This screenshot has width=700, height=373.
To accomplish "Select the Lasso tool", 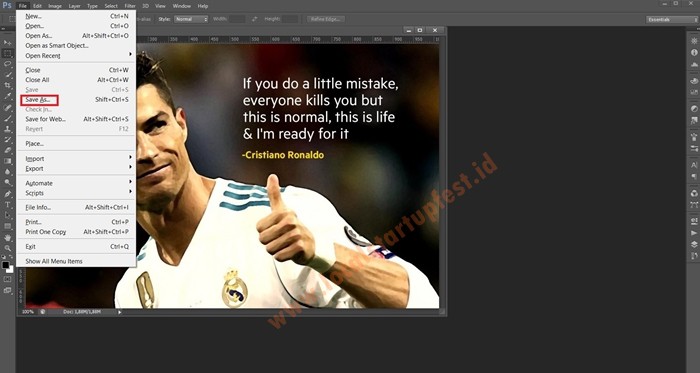I will [x=7, y=64].
